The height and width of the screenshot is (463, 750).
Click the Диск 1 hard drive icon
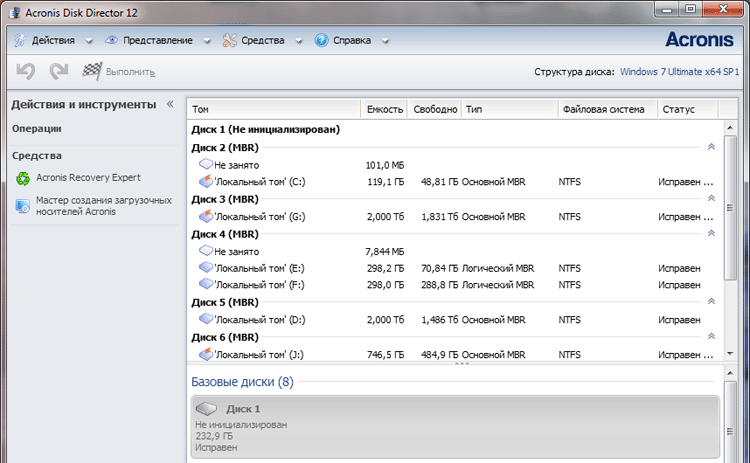click(x=207, y=409)
